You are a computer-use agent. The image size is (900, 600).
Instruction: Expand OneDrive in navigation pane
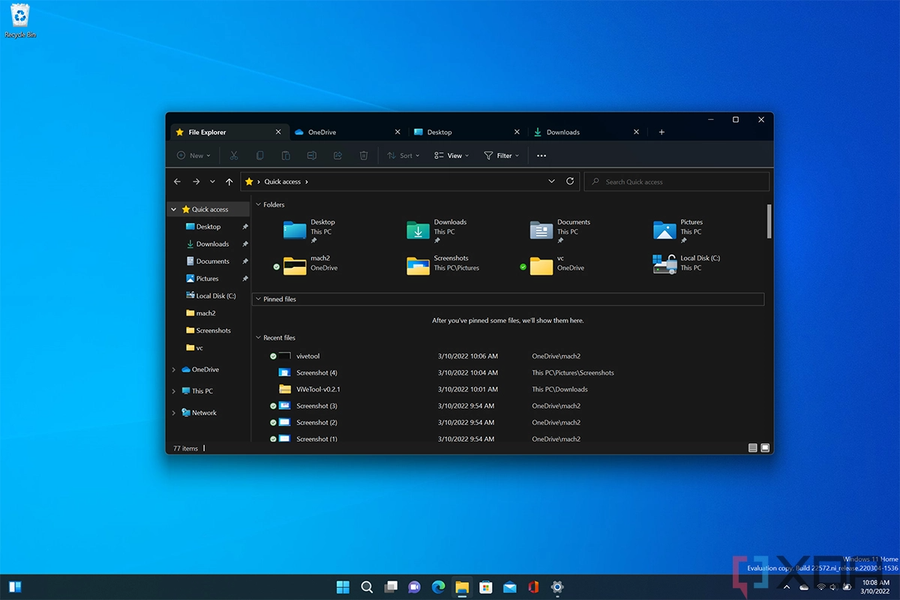click(x=174, y=370)
